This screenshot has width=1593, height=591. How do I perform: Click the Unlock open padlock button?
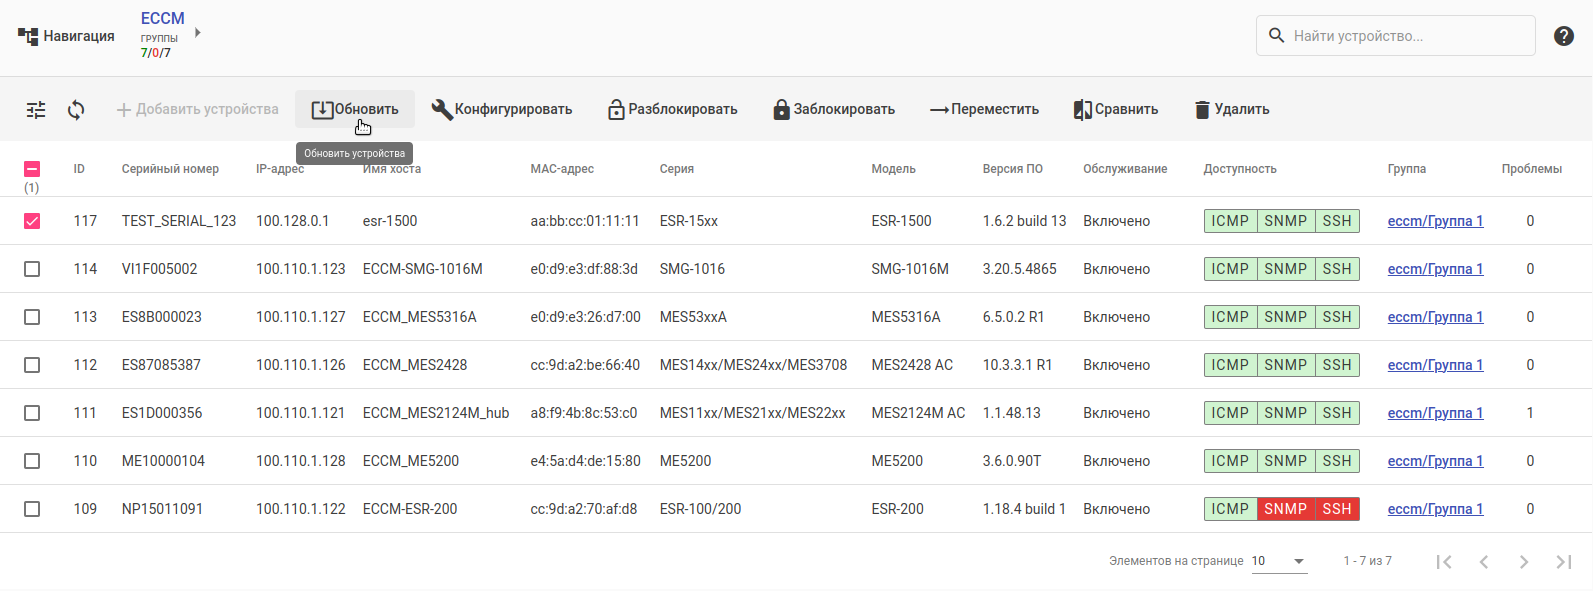point(673,110)
